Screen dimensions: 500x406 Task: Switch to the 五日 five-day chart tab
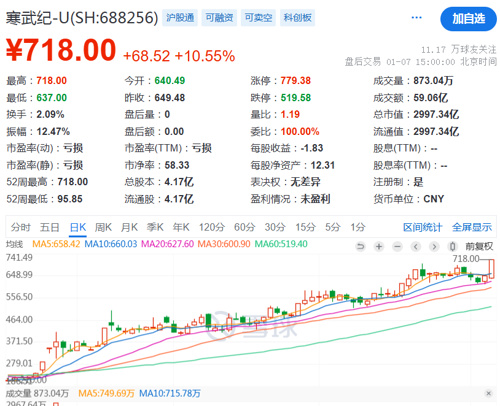click(x=50, y=227)
